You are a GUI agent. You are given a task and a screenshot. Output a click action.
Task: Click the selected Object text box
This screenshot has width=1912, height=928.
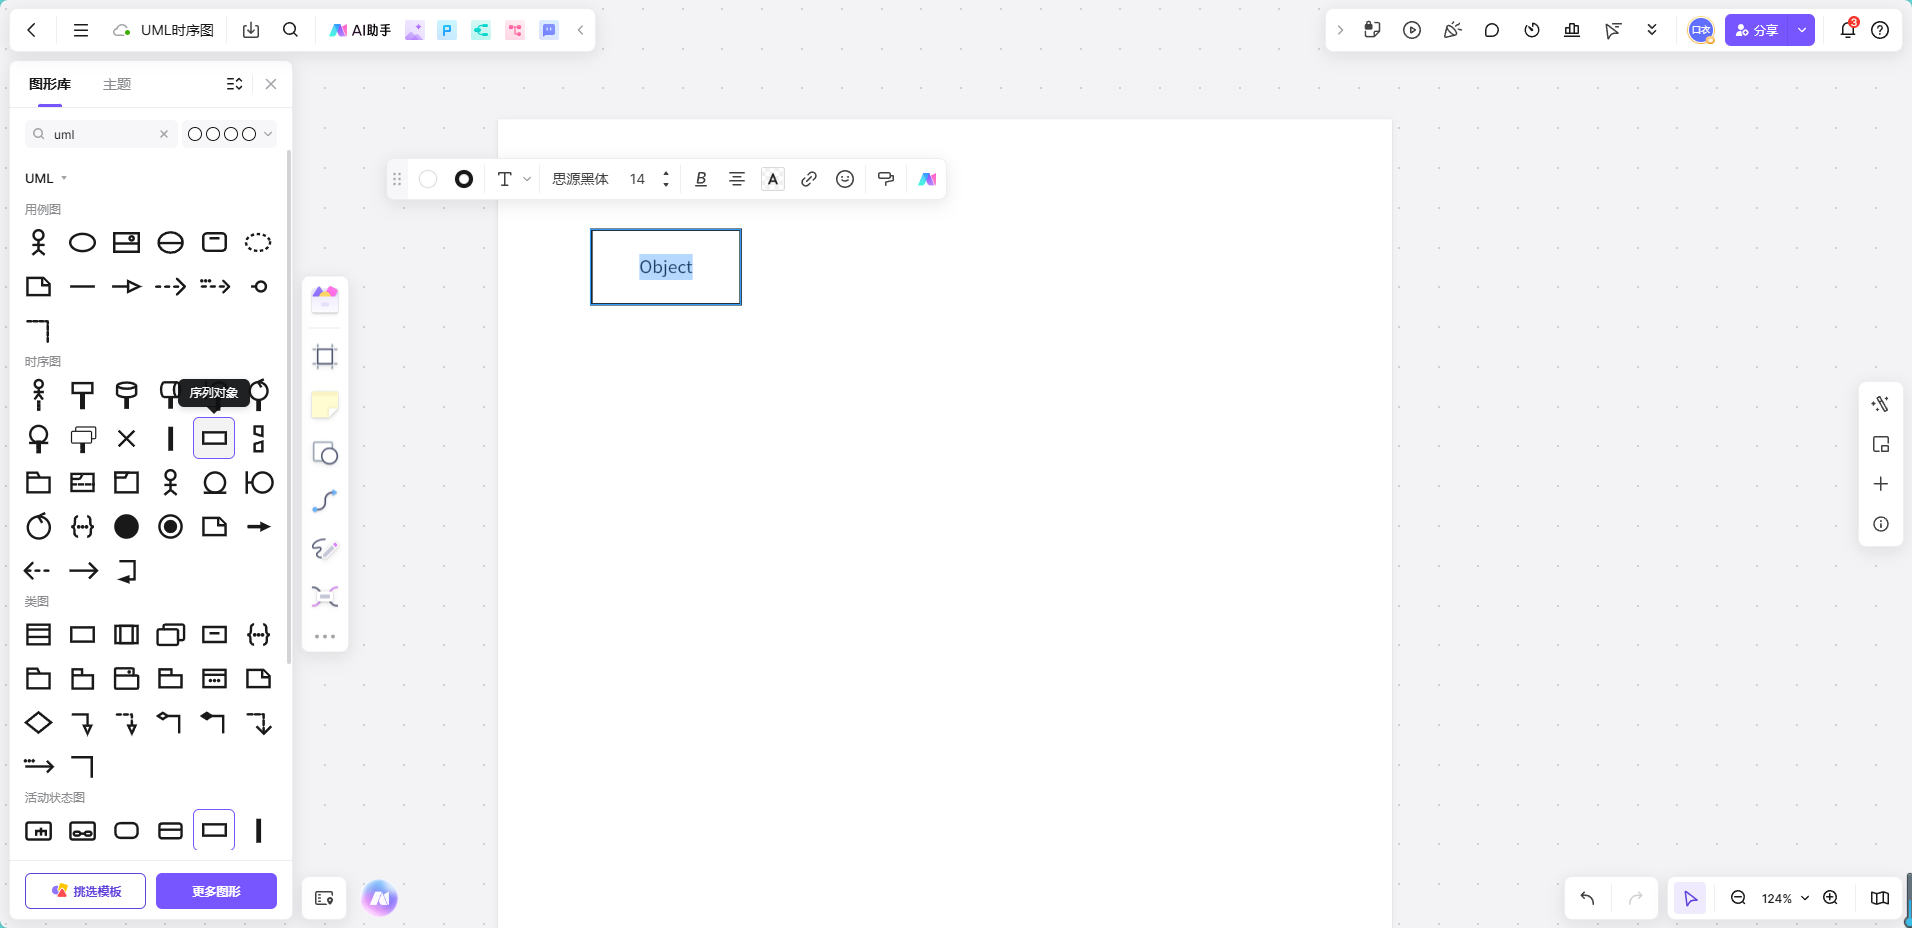coord(666,267)
